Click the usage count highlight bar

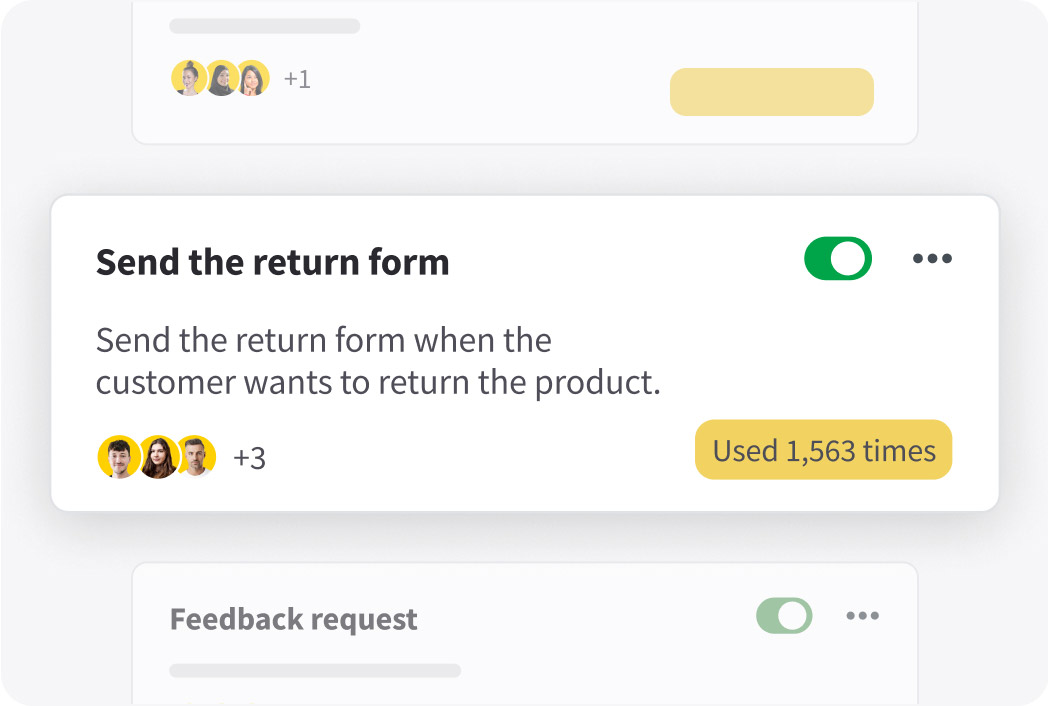point(823,450)
